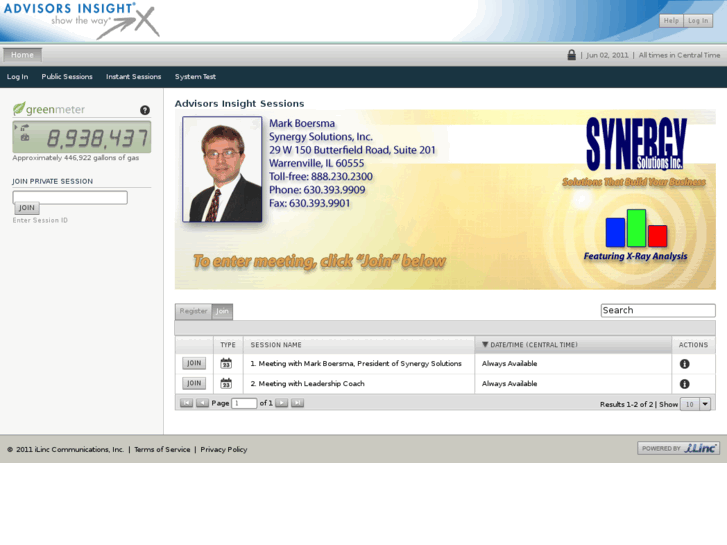Go to next page pagination arrow

pyautogui.click(x=281, y=403)
